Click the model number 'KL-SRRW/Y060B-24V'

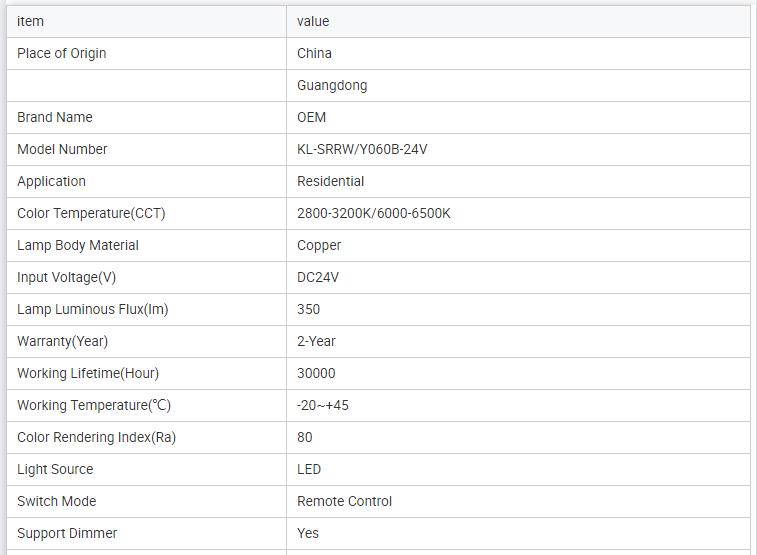[362, 149]
